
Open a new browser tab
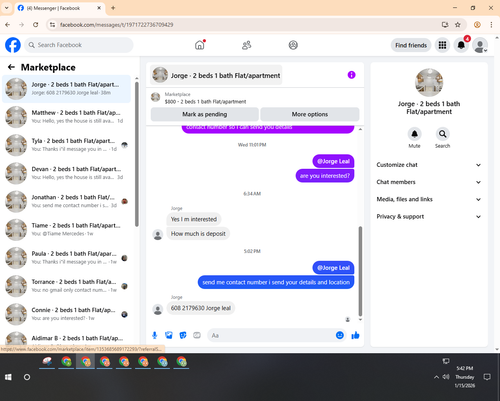[x=113, y=8]
